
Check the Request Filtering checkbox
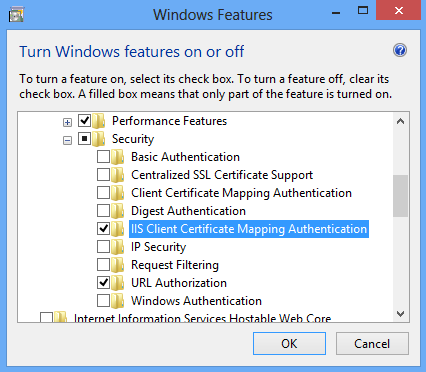[103, 264]
